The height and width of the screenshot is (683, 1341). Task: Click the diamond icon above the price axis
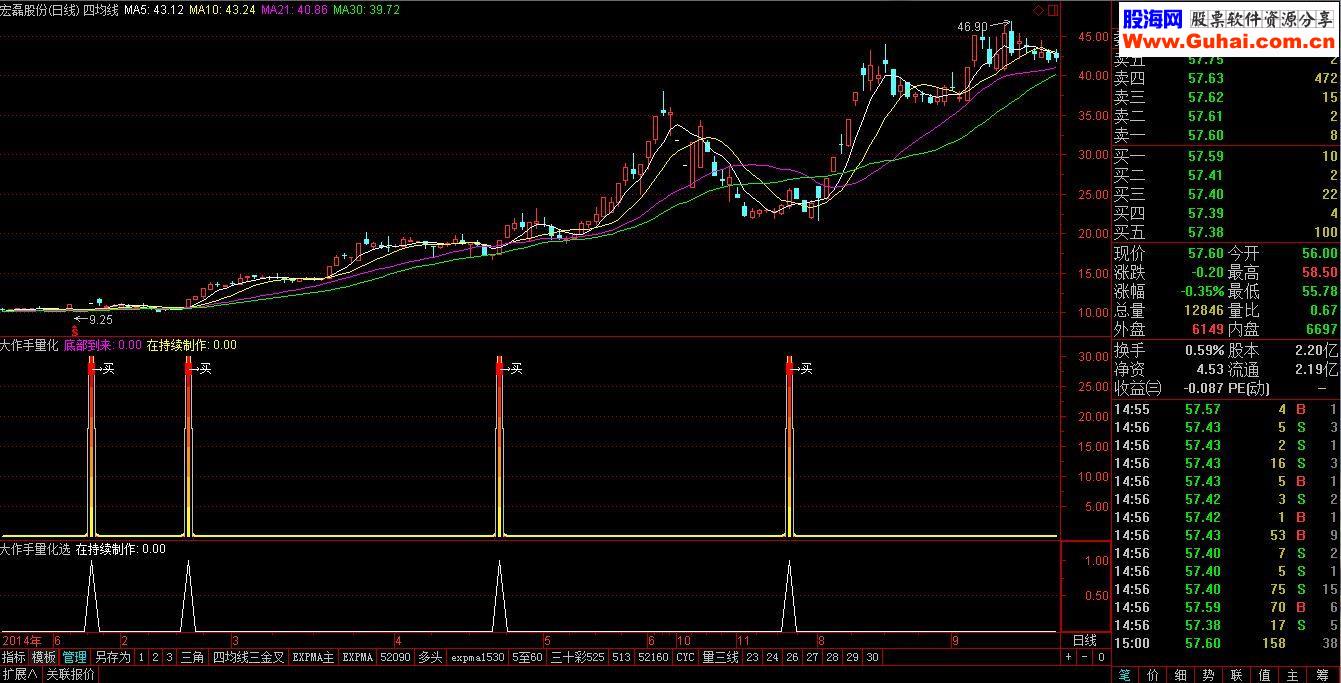pos(1039,10)
